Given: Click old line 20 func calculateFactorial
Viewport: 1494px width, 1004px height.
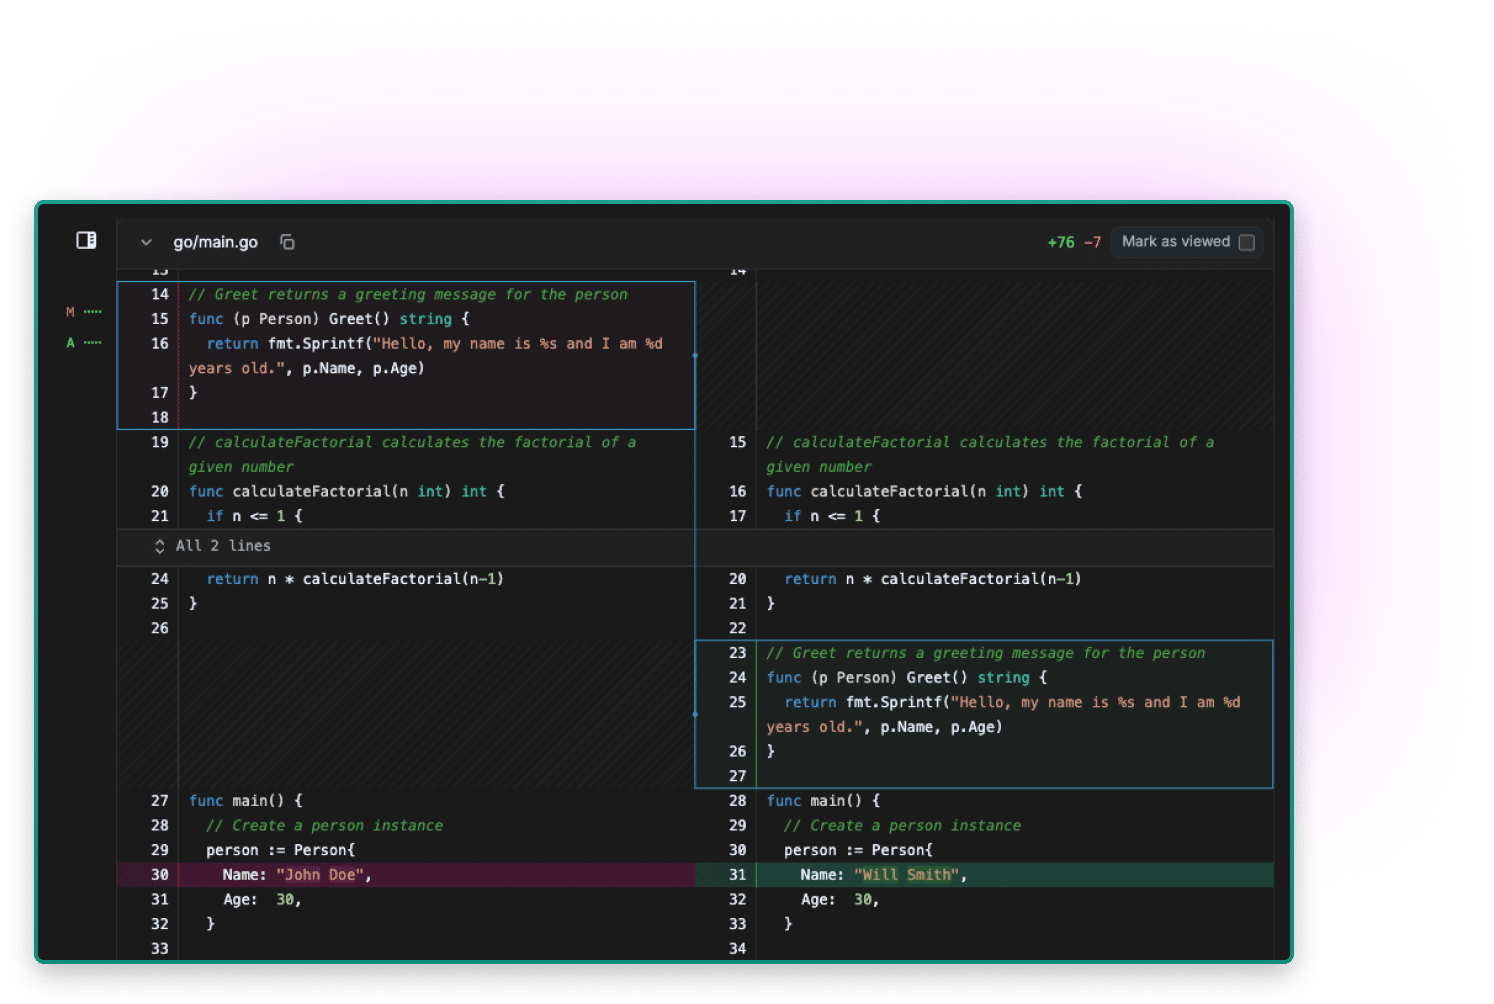Looking at the screenshot, I should tap(347, 492).
